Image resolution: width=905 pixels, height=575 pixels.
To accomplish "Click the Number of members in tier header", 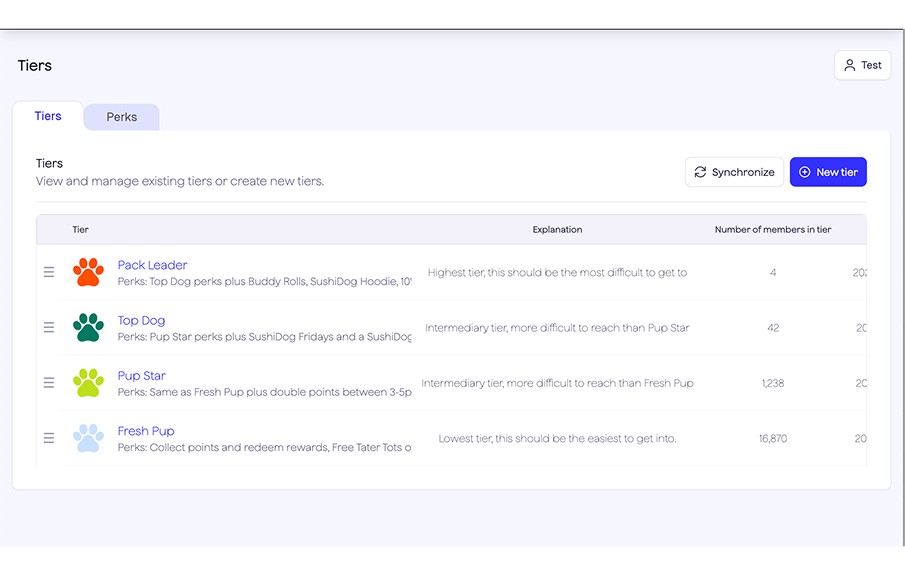I will pos(772,229).
